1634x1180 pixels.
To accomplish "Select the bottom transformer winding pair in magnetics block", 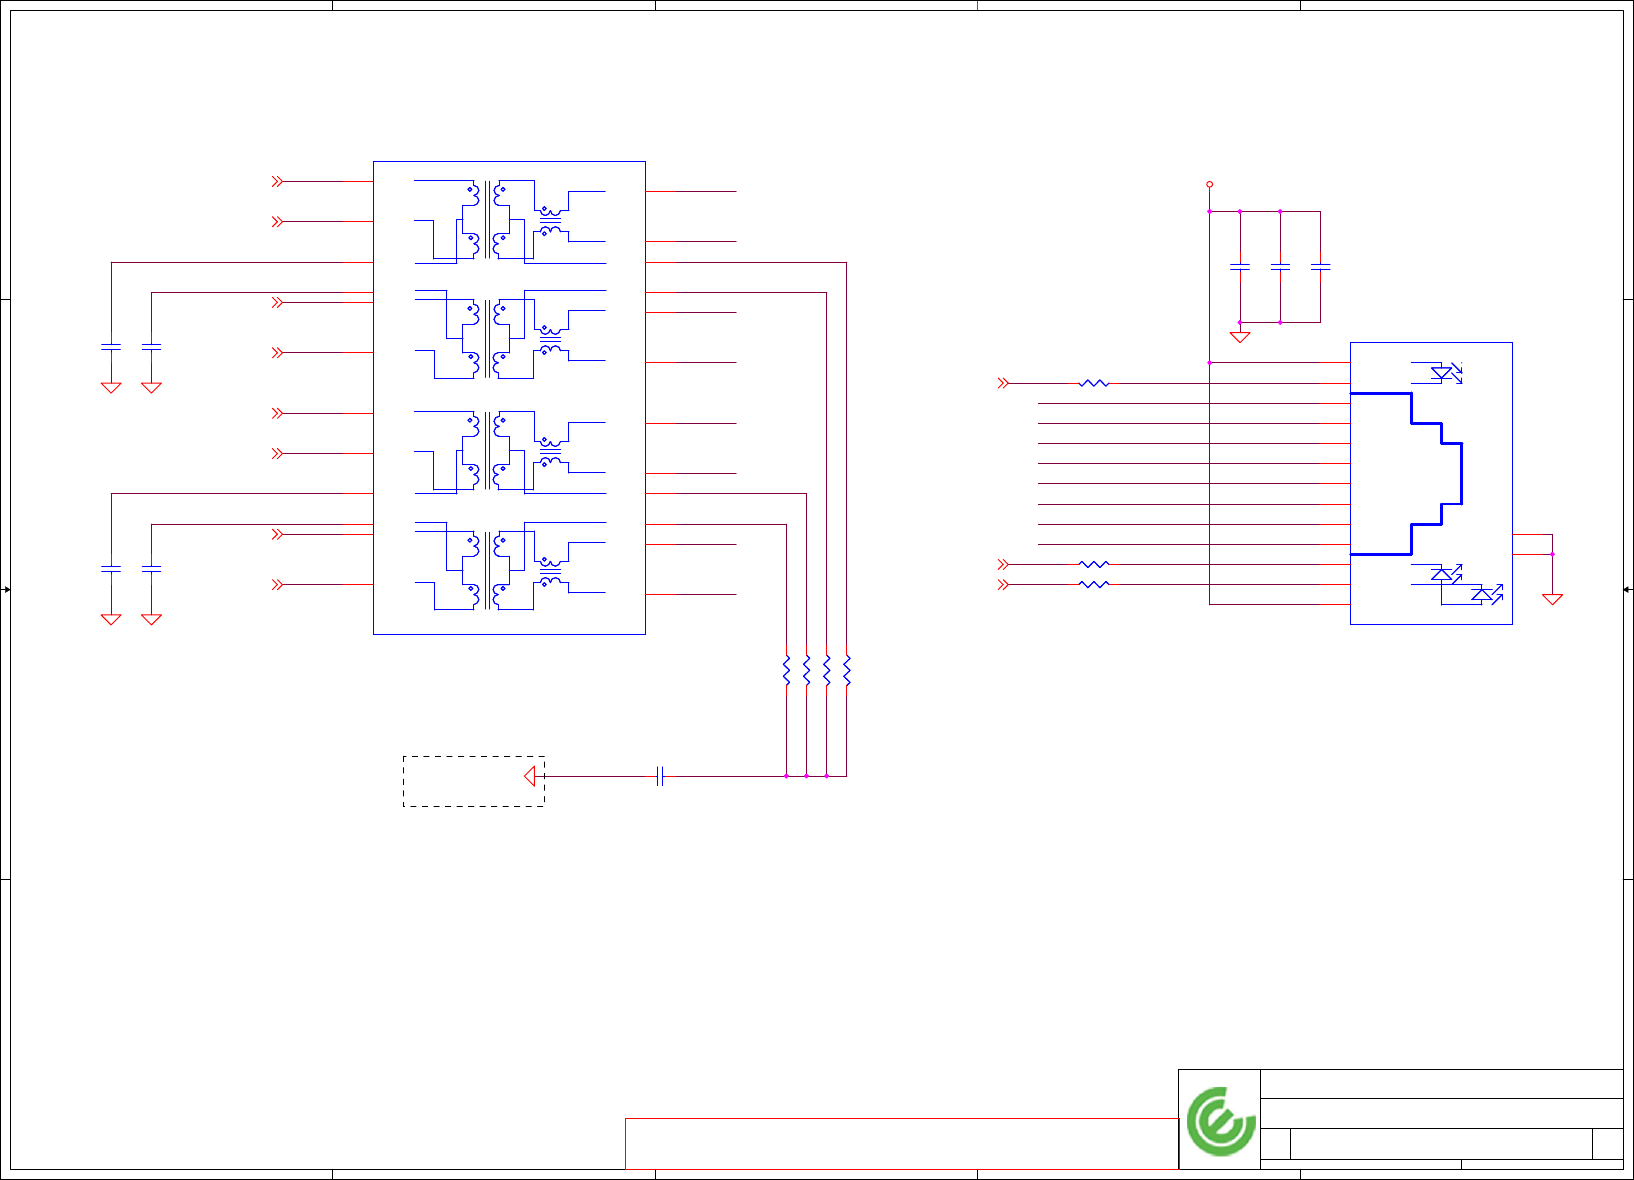I will point(487,571).
